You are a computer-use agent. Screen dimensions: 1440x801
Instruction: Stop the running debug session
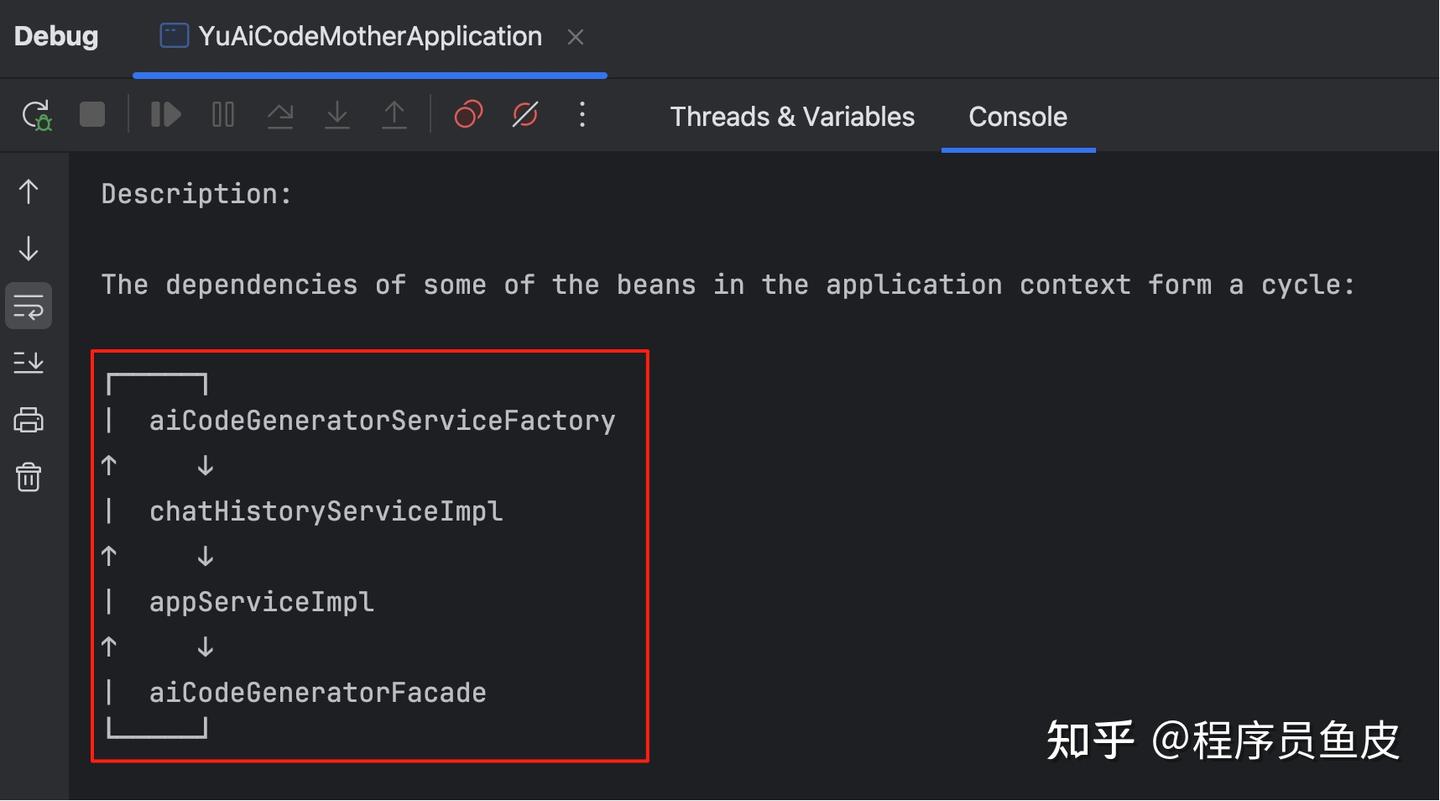point(92,115)
